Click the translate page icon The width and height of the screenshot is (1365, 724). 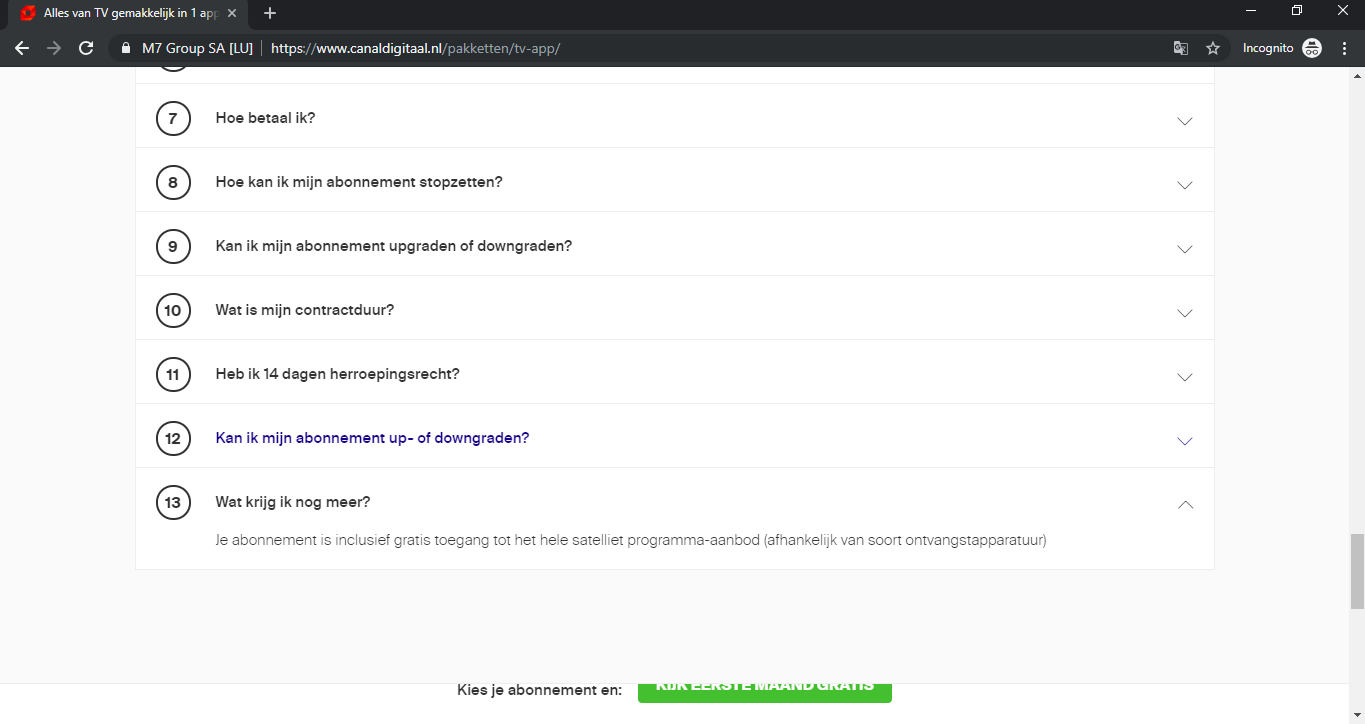[x=1181, y=48]
